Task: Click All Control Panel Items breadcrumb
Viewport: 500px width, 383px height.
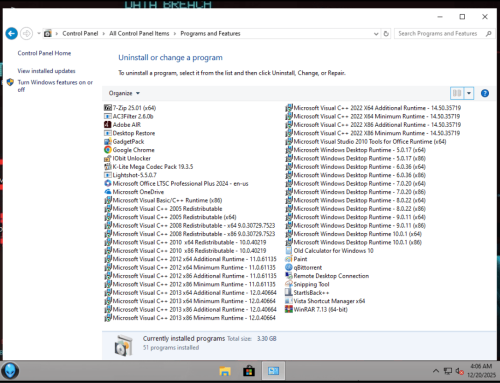Action: pos(139,34)
